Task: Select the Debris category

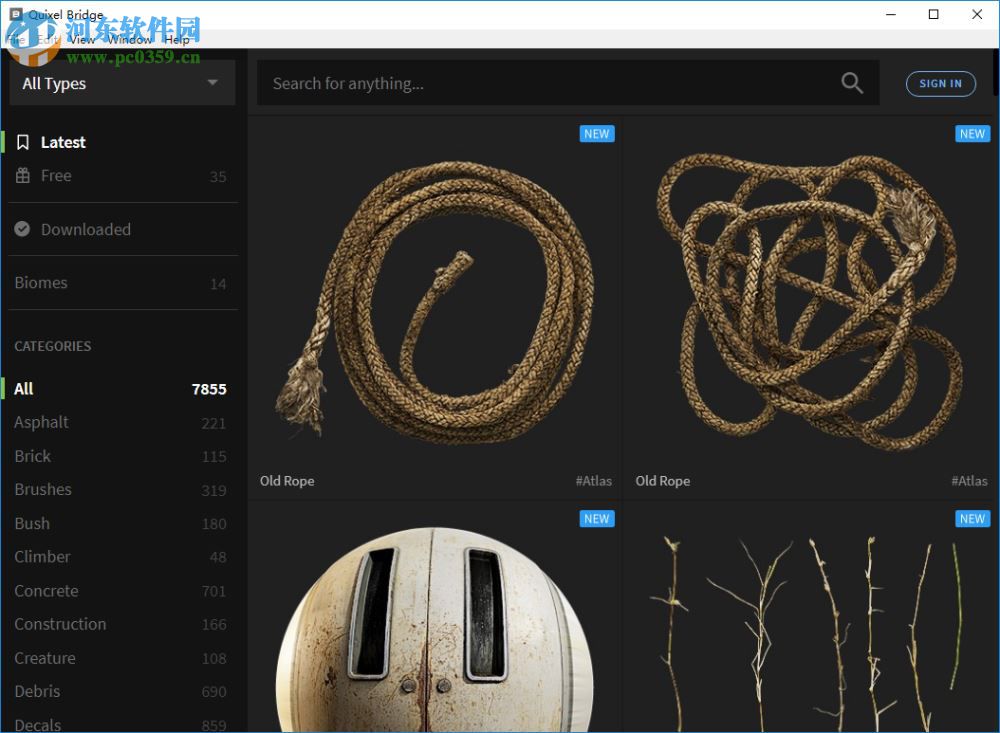Action: pyautogui.click(x=121, y=691)
